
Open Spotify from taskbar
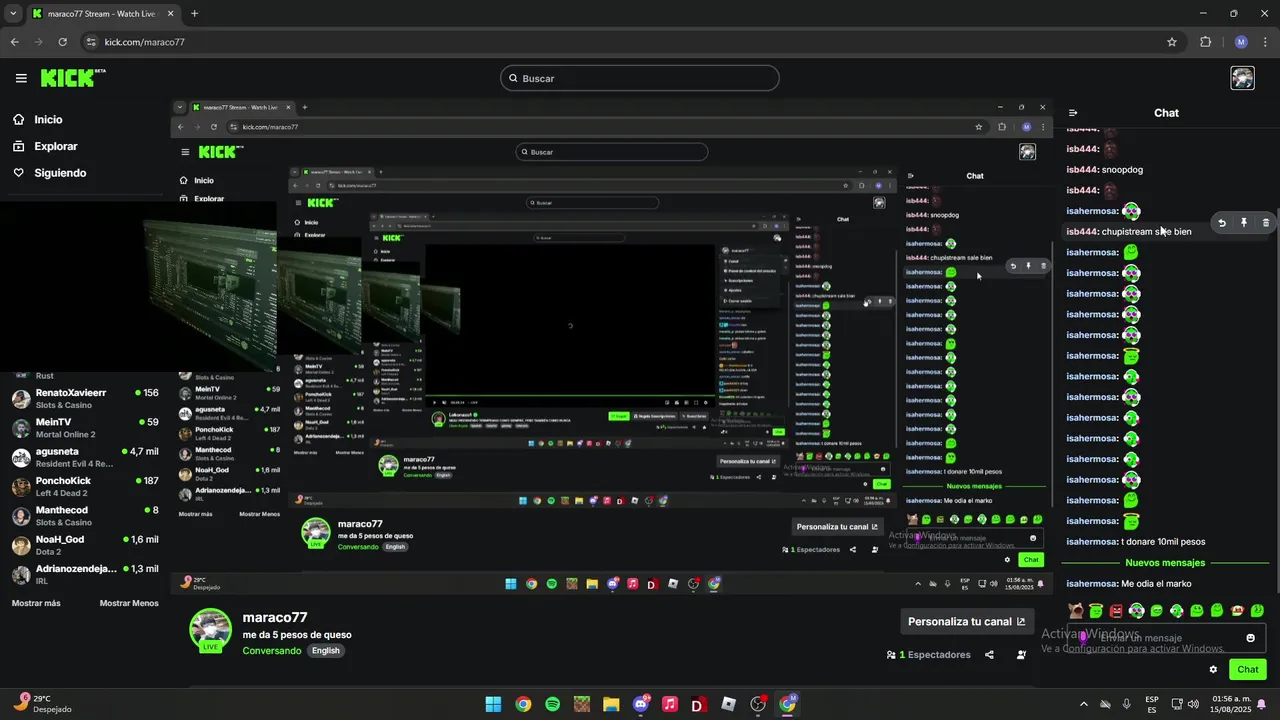pyautogui.click(x=553, y=704)
